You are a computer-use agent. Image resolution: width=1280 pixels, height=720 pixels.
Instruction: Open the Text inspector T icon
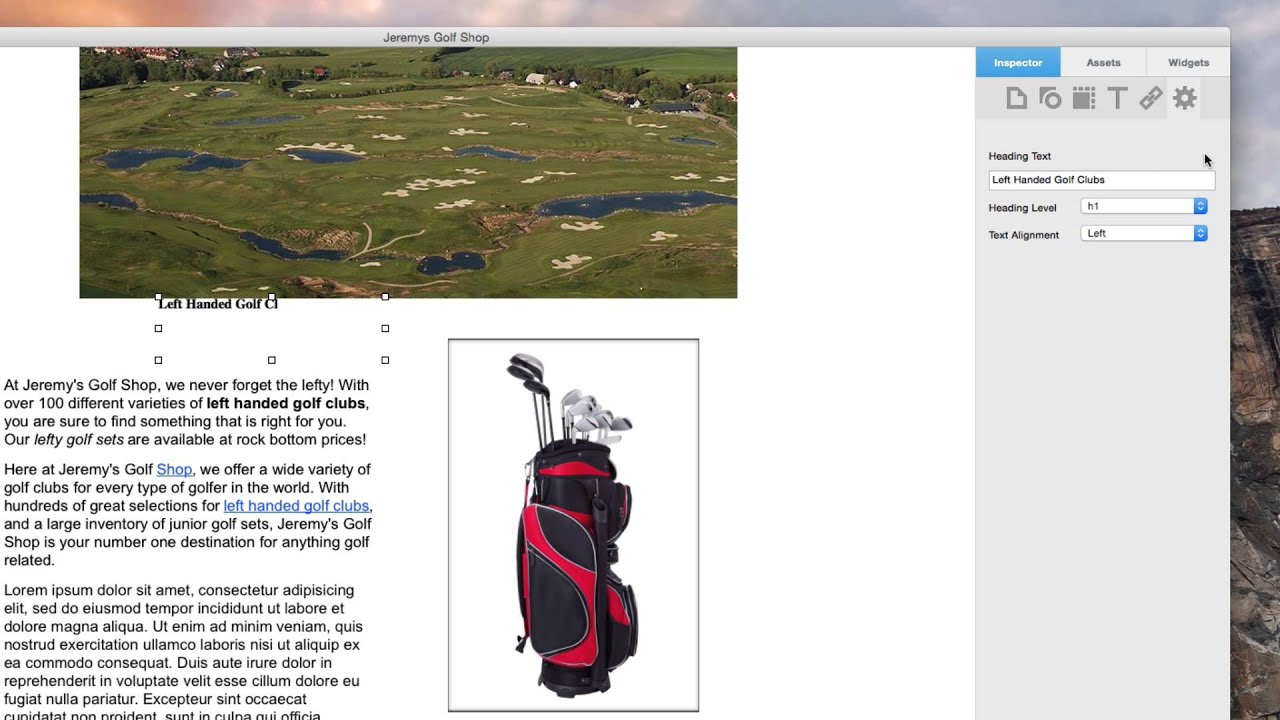click(x=1118, y=98)
